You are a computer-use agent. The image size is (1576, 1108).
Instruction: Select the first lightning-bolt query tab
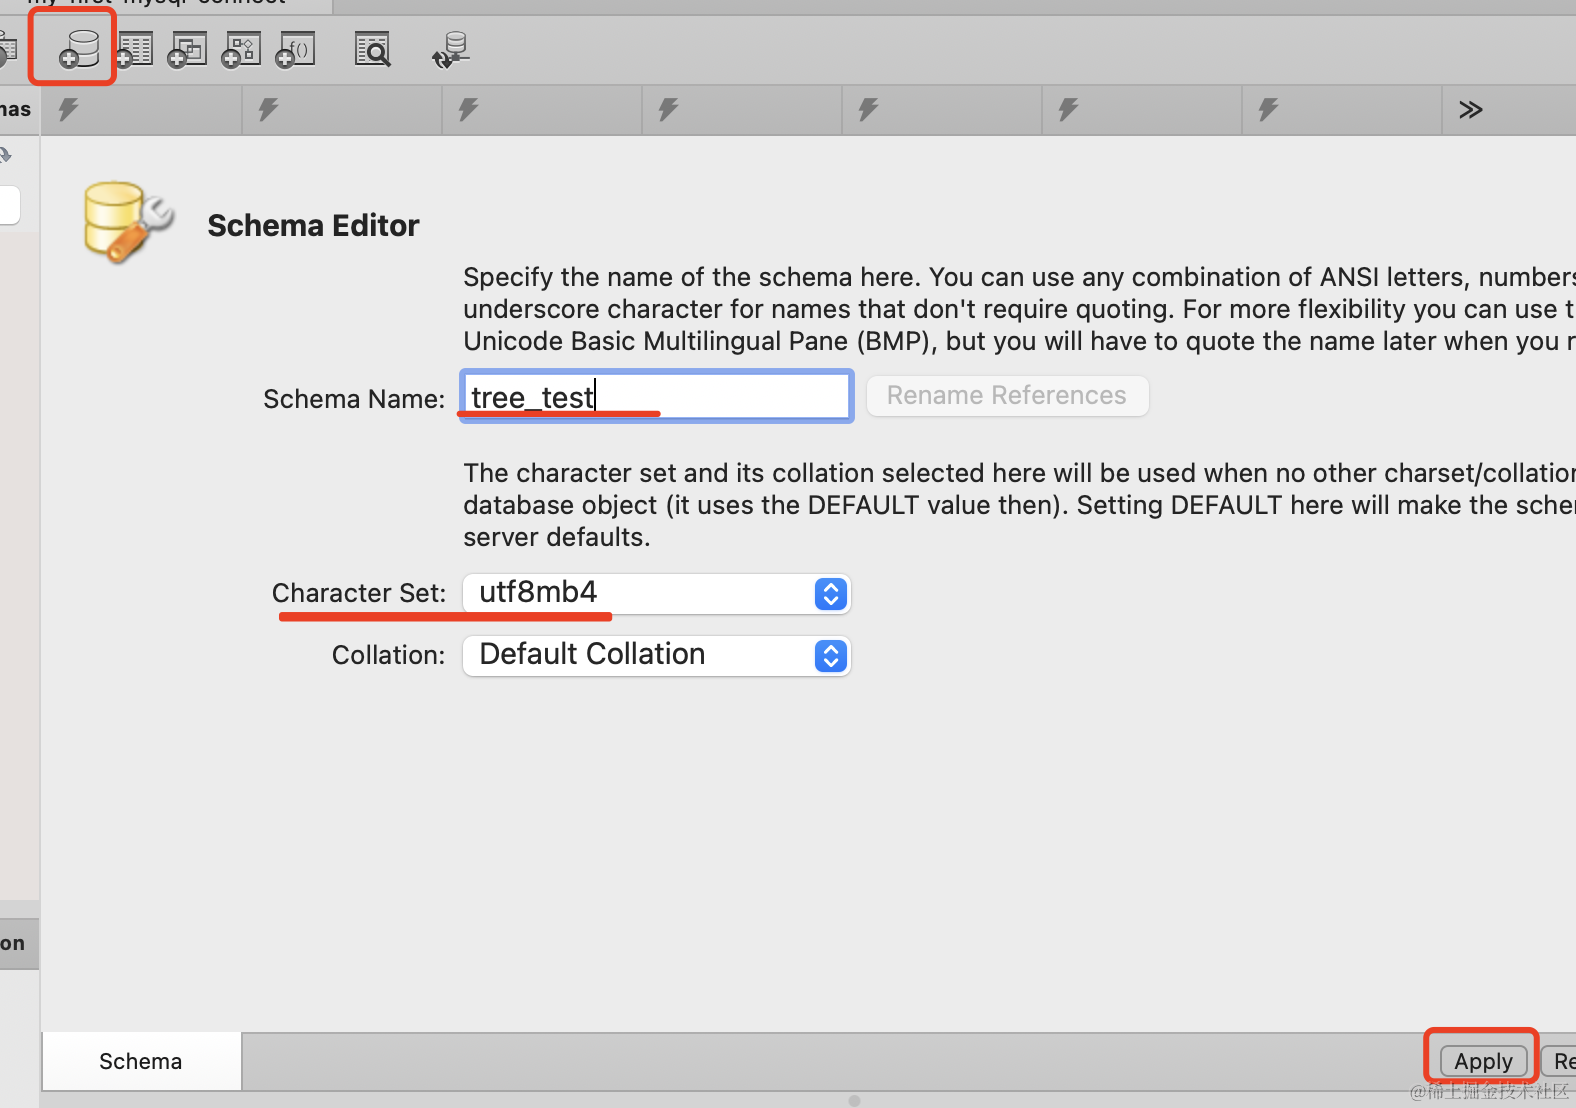pyautogui.click(x=141, y=110)
